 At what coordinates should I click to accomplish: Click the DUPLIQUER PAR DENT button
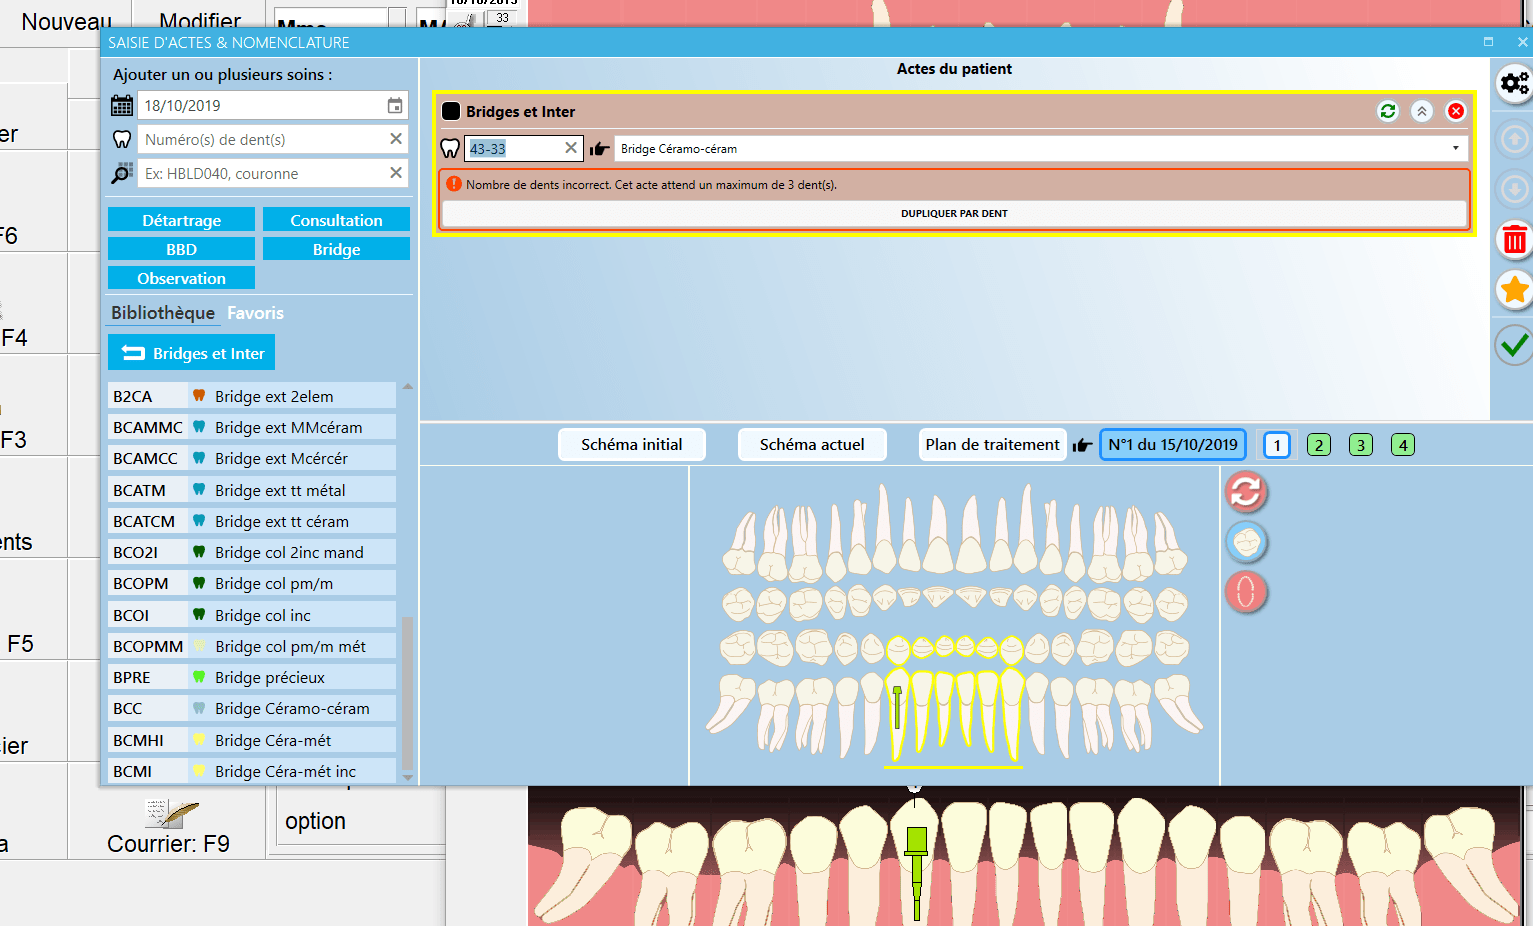click(954, 214)
